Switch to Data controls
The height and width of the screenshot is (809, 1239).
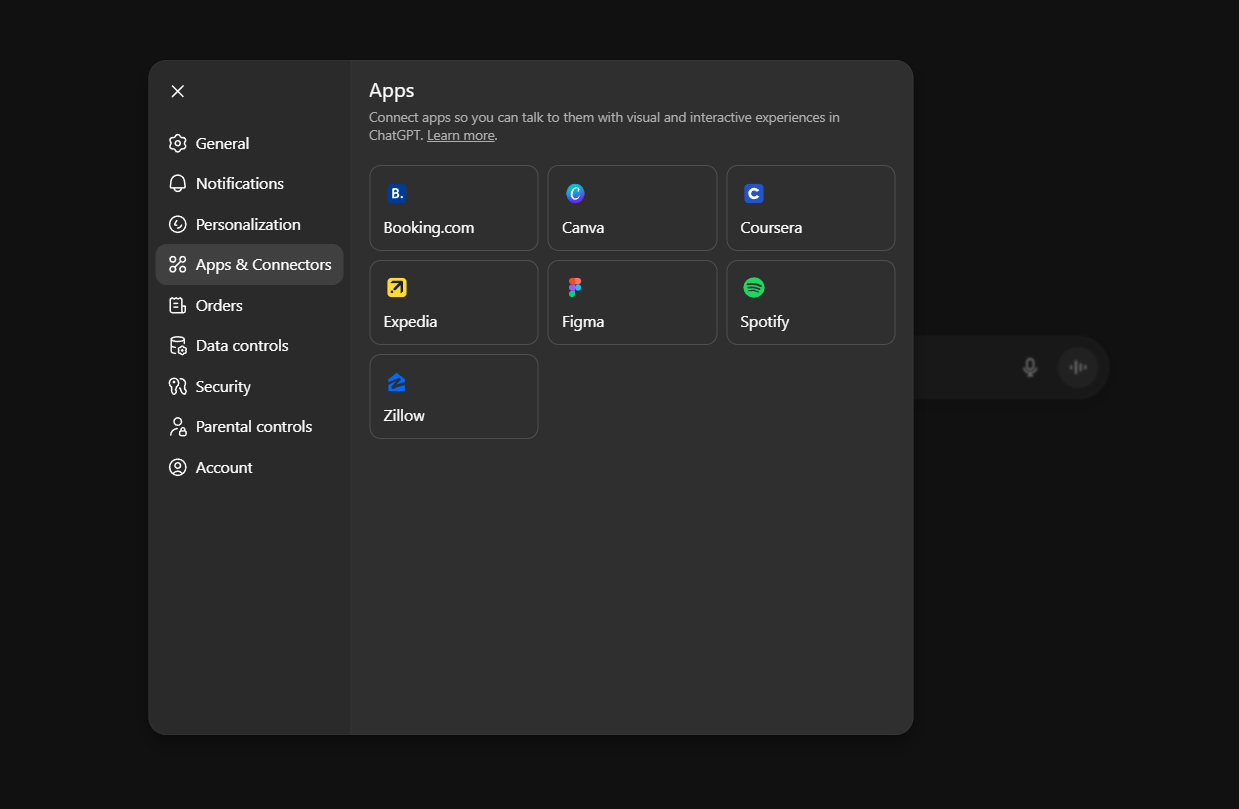point(242,346)
